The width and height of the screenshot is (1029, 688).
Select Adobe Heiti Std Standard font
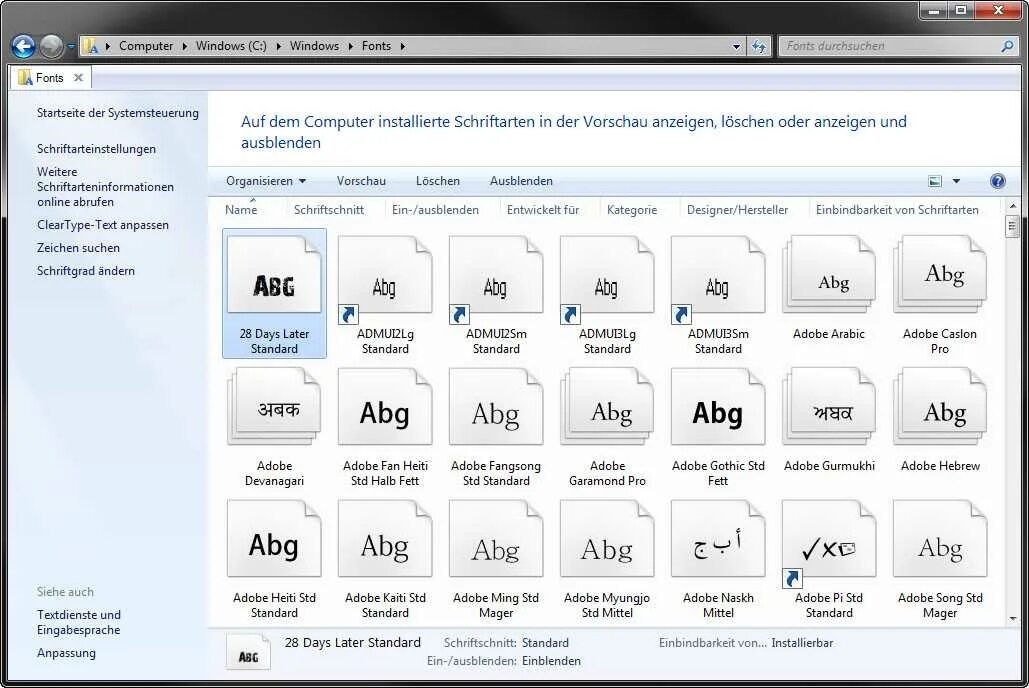(x=274, y=559)
